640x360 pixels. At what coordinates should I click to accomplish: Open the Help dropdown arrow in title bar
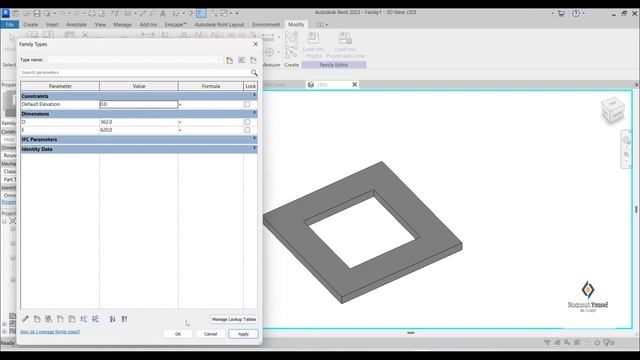(x=583, y=13)
